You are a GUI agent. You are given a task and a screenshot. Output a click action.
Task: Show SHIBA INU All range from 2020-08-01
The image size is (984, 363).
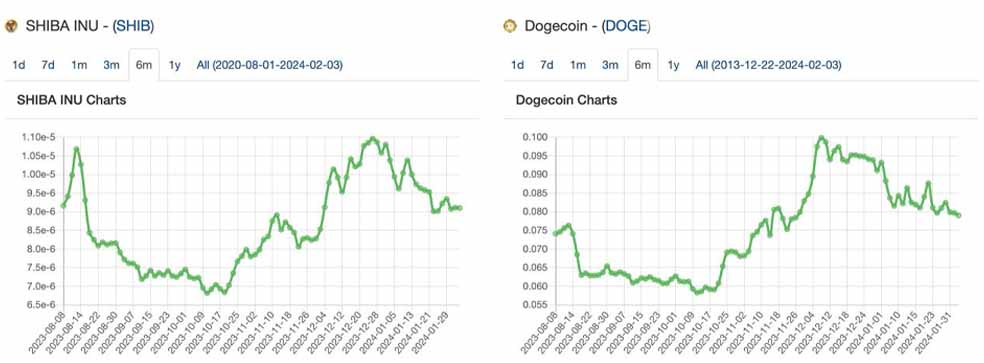[270, 65]
